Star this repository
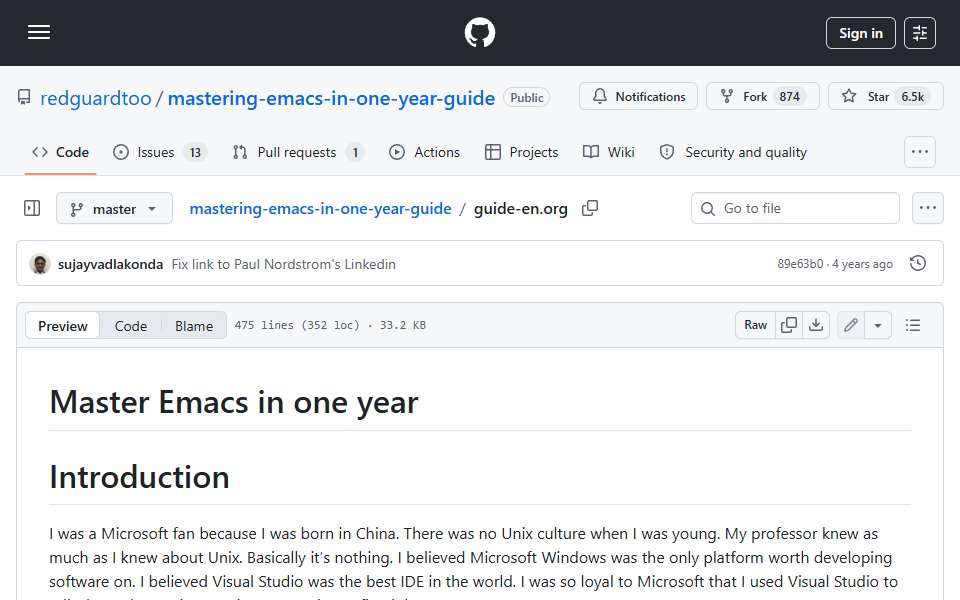 click(885, 97)
